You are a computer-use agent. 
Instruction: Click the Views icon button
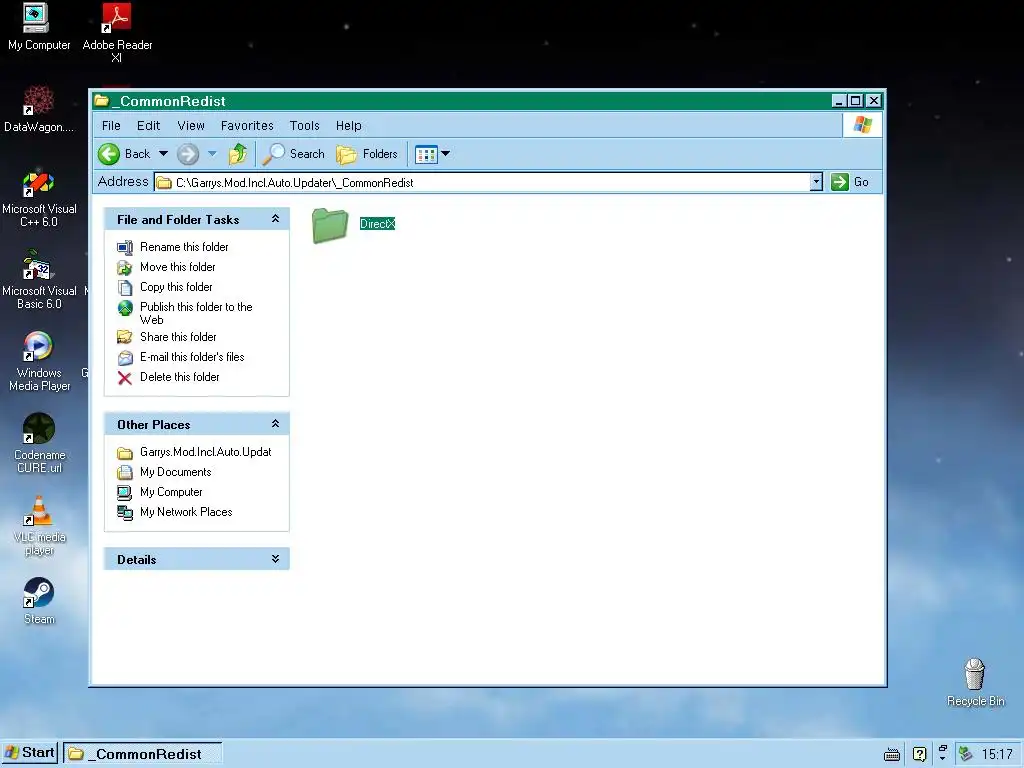pyautogui.click(x=426, y=154)
